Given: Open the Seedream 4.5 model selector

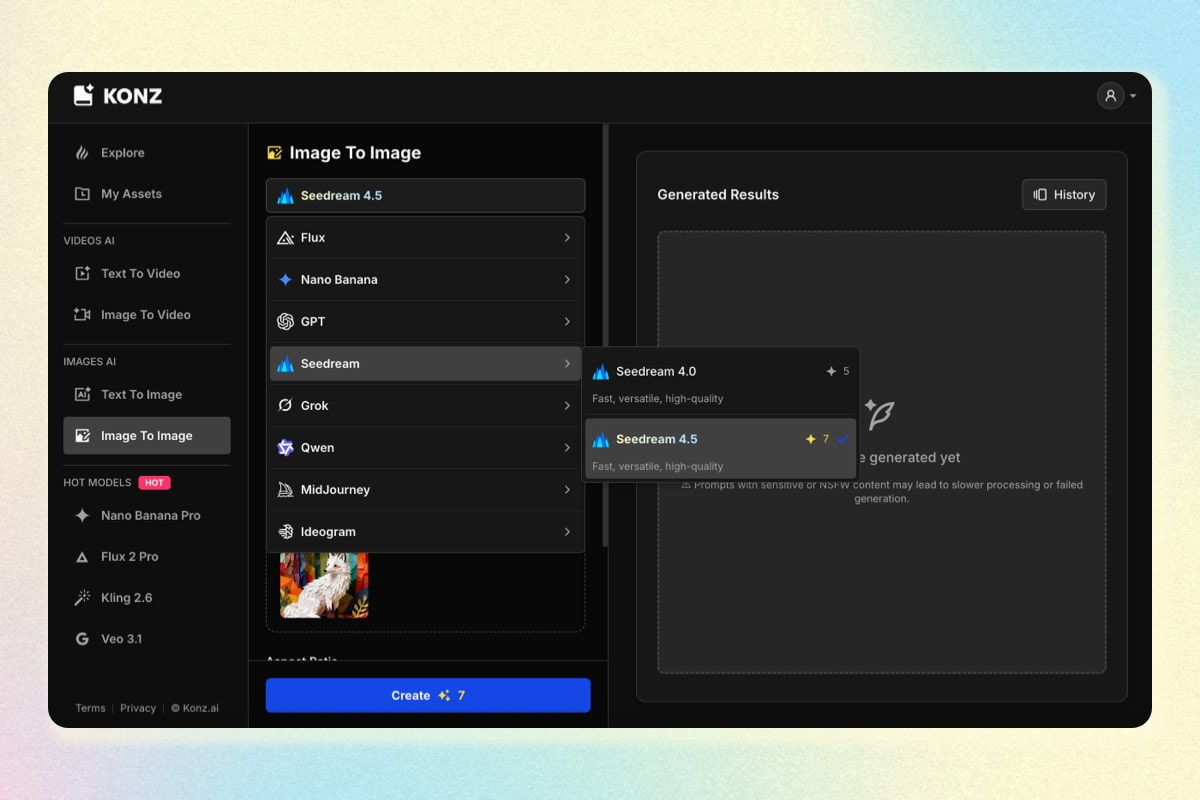Looking at the screenshot, I should tap(426, 195).
